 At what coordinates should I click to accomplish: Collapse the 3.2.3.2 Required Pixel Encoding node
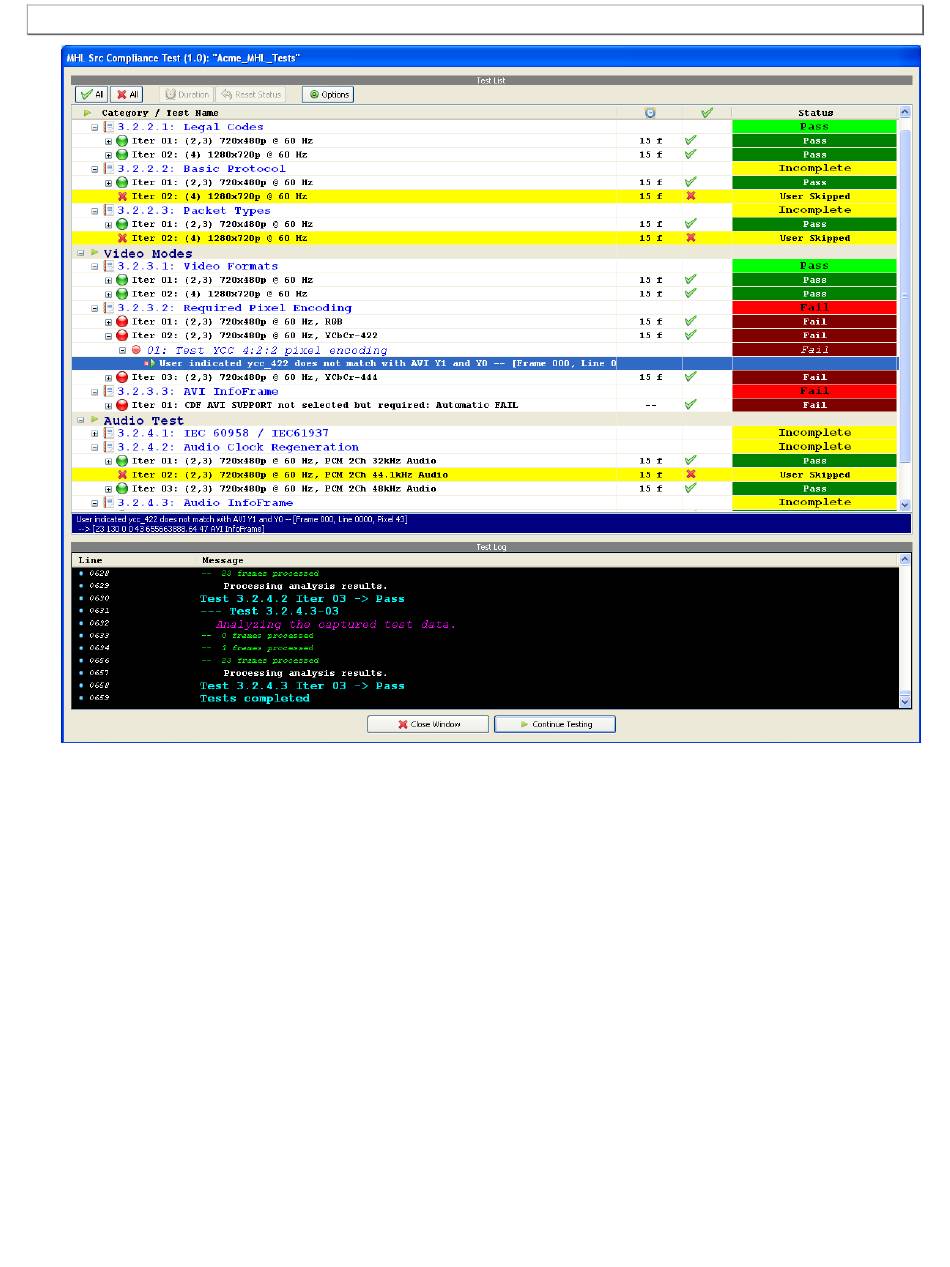[x=95, y=308]
